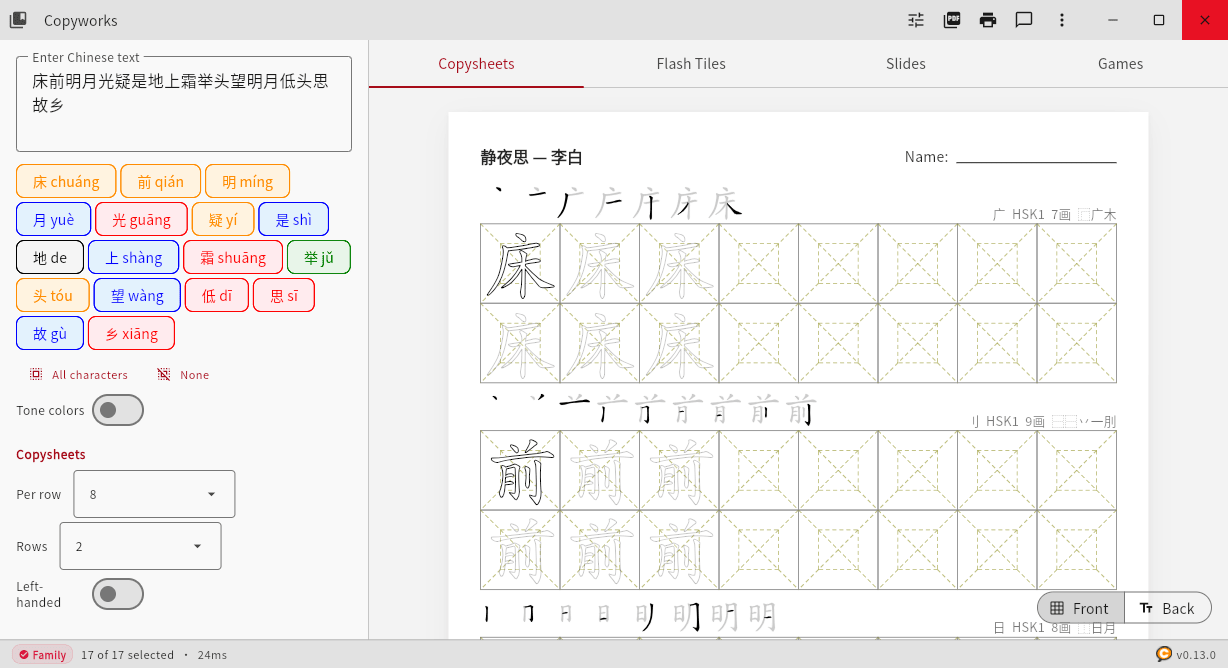Image resolution: width=1228 pixels, height=668 pixels.
Task: Open the settings sliders icon in the titlebar
Action: coord(915,20)
